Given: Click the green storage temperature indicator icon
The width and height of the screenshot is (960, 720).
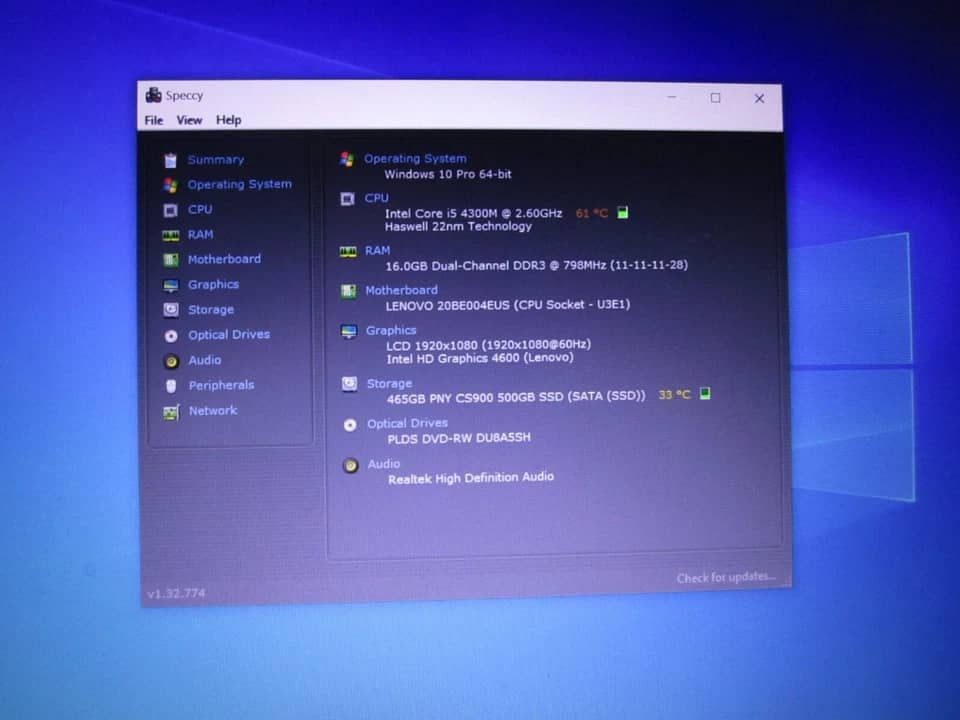Looking at the screenshot, I should point(705,393).
